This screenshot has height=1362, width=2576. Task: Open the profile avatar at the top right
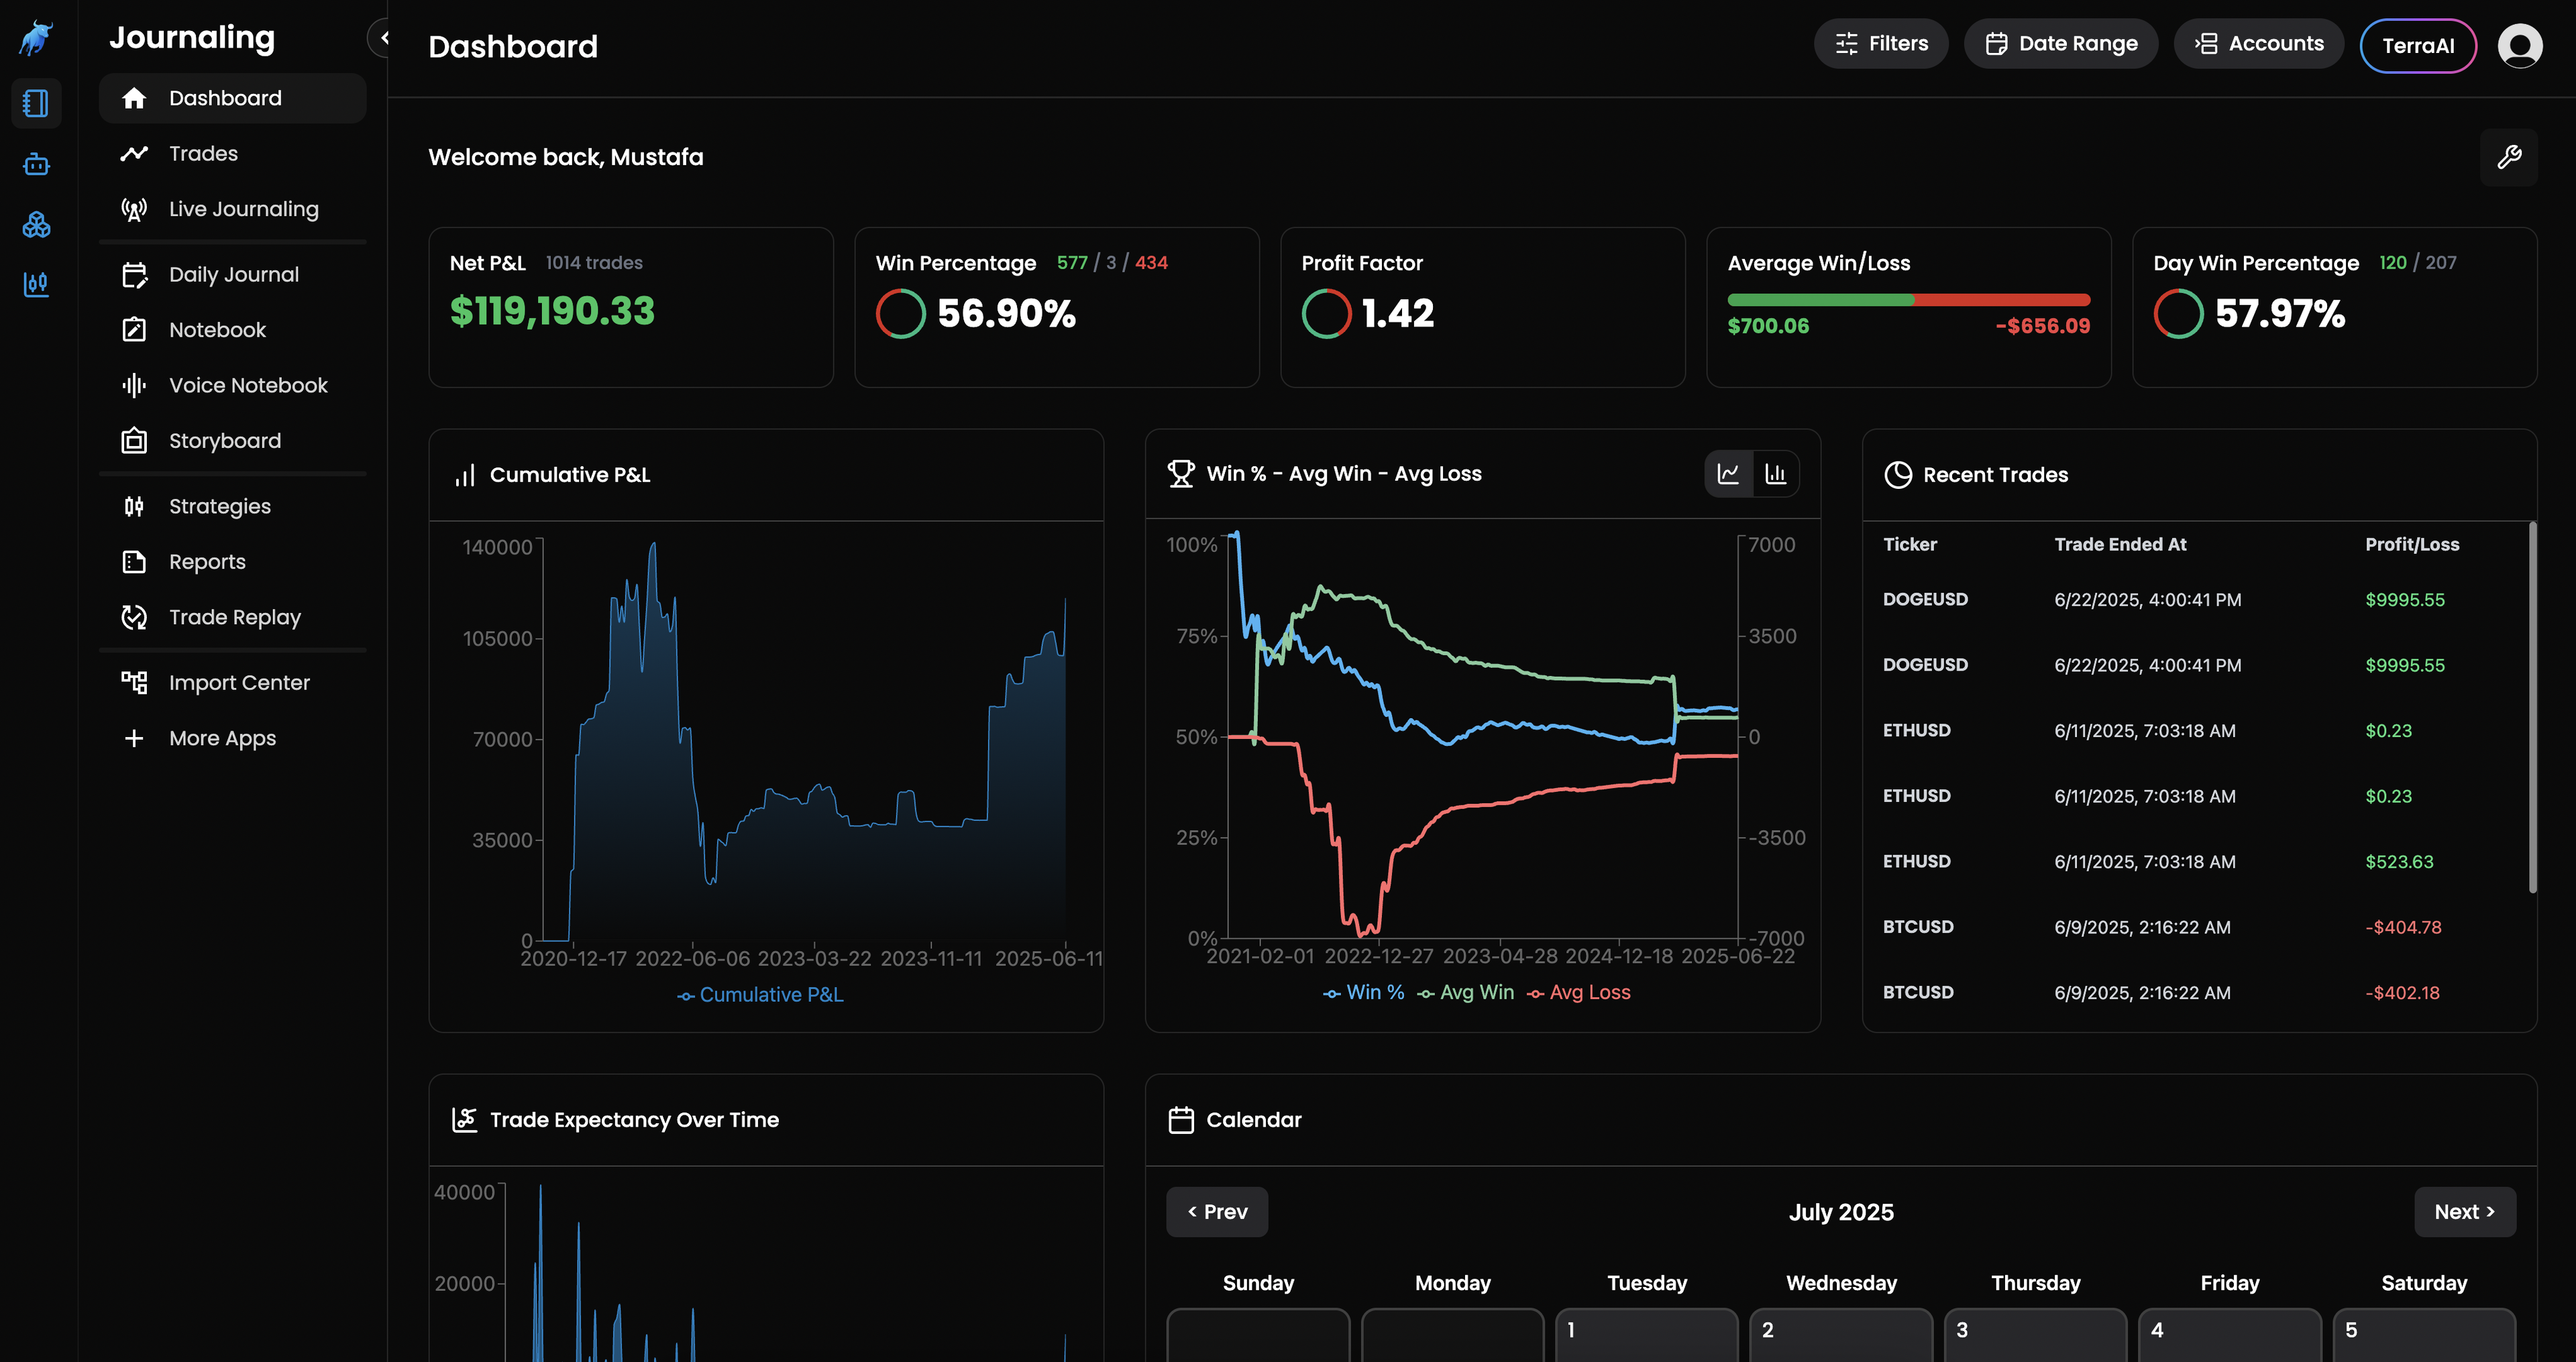(x=2520, y=45)
